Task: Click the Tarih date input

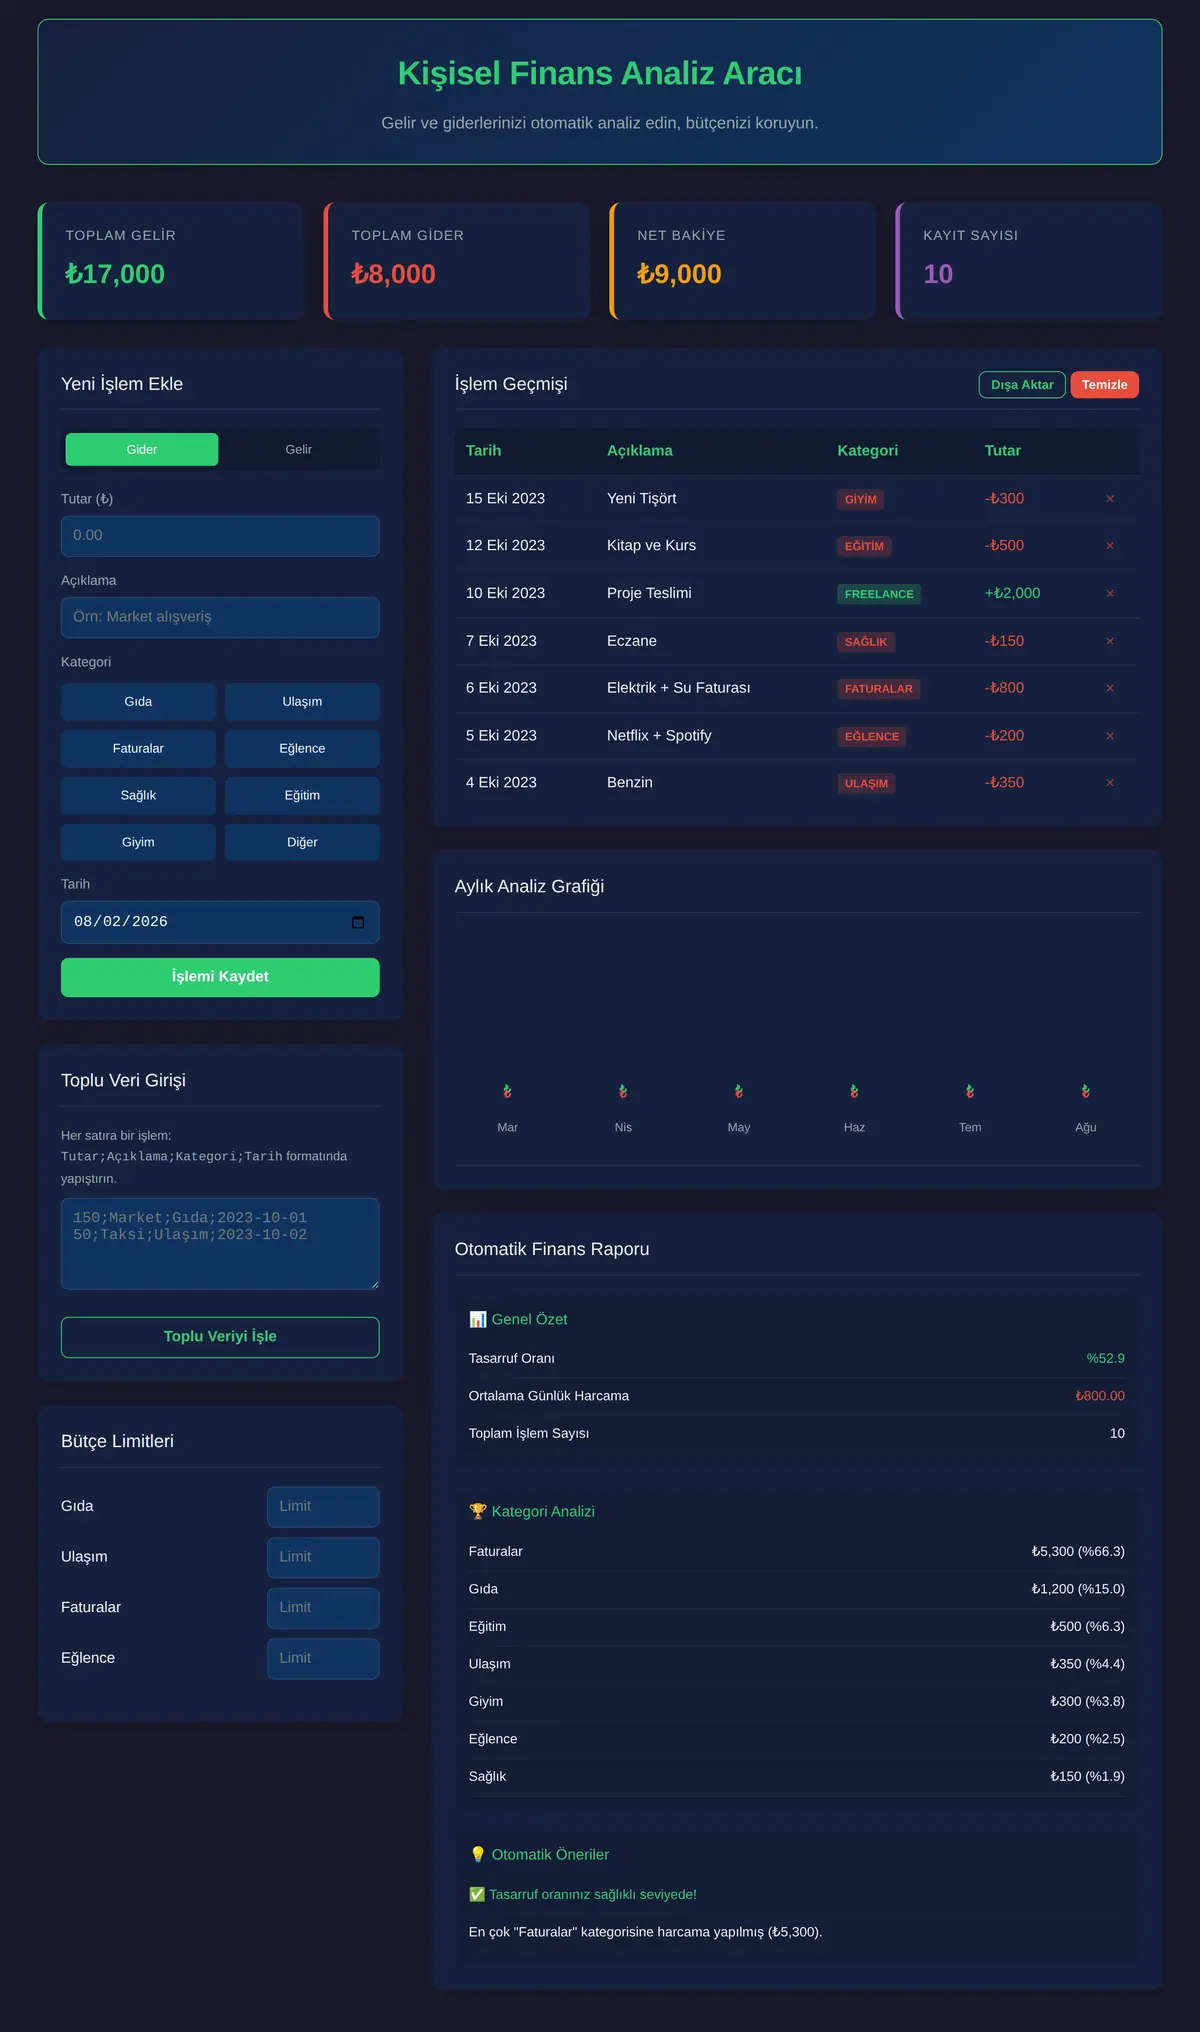Action: click(x=220, y=922)
